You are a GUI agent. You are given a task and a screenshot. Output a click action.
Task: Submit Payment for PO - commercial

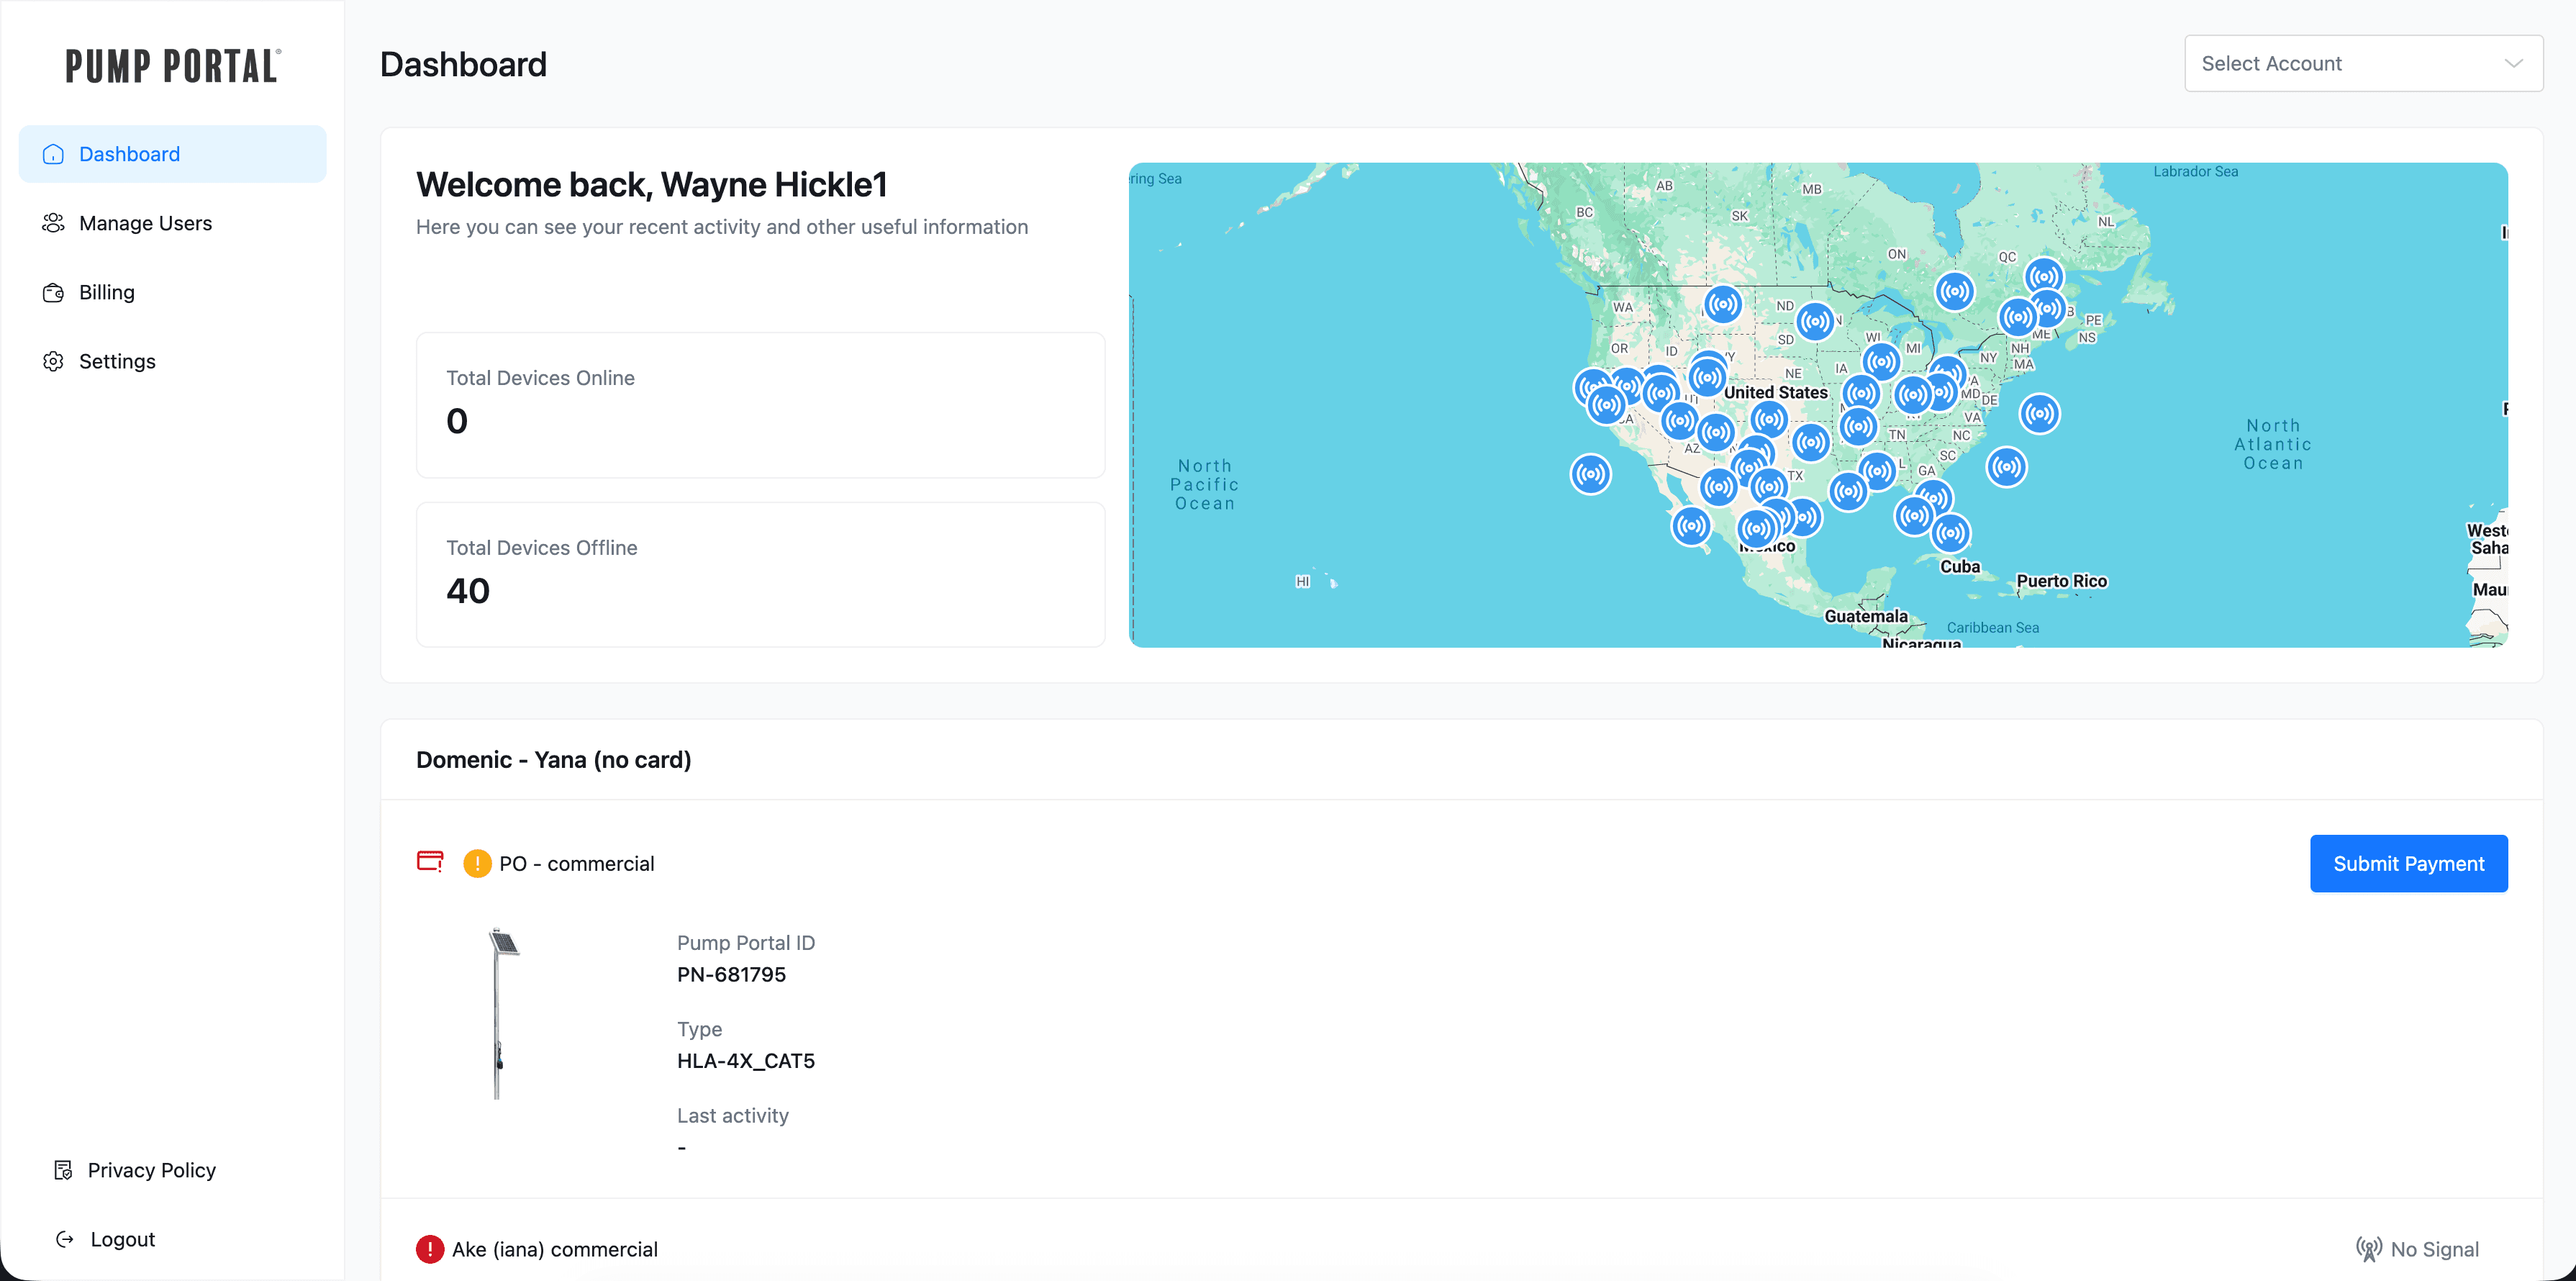pyautogui.click(x=2408, y=863)
